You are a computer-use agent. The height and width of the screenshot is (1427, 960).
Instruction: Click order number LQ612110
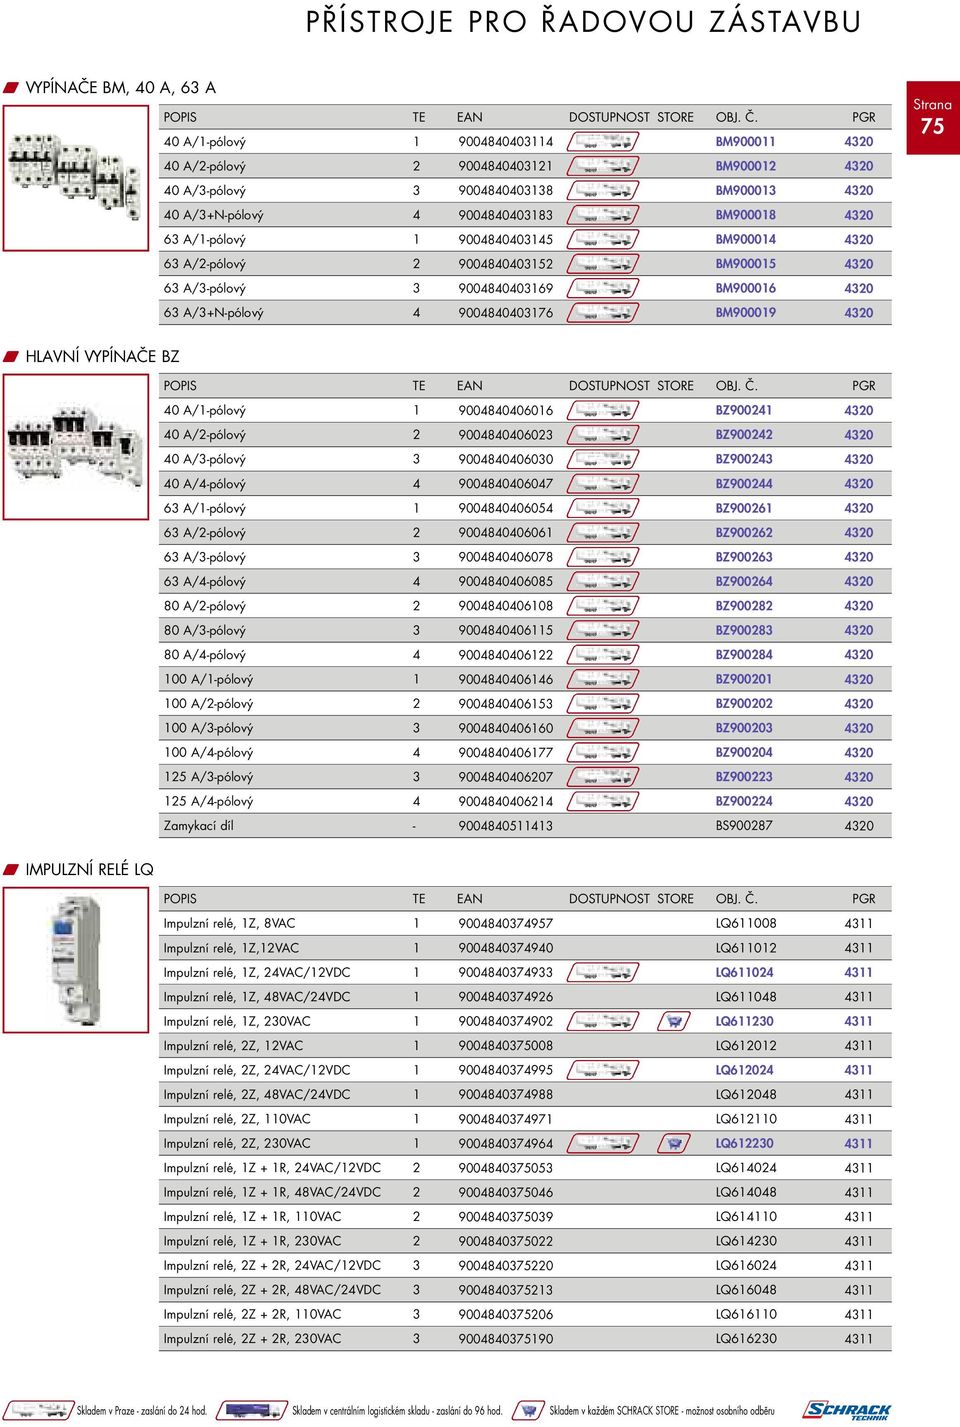tap(746, 1119)
